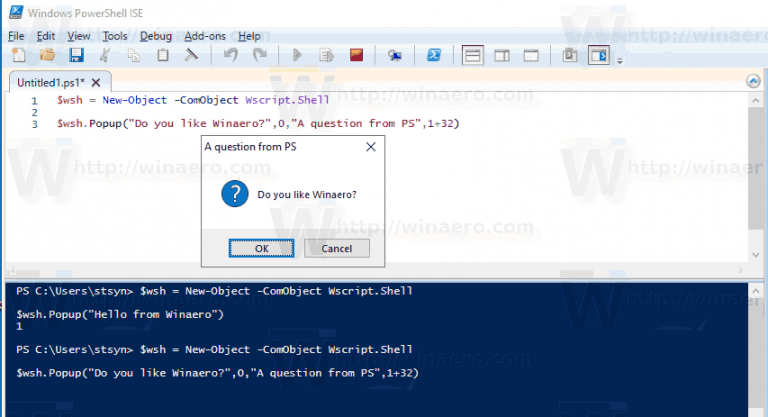Click Cancel in the popup dialog
768x417 pixels.
click(x=336, y=248)
